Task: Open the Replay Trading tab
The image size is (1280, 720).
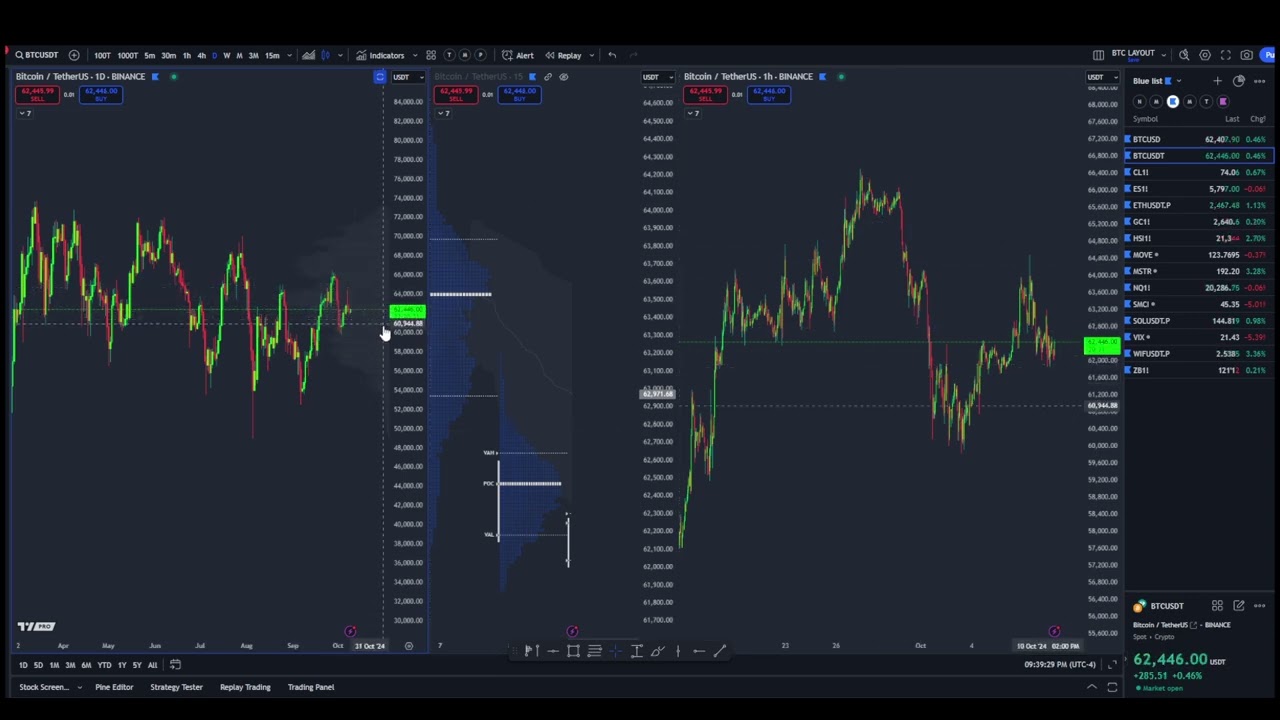Action: (x=245, y=687)
